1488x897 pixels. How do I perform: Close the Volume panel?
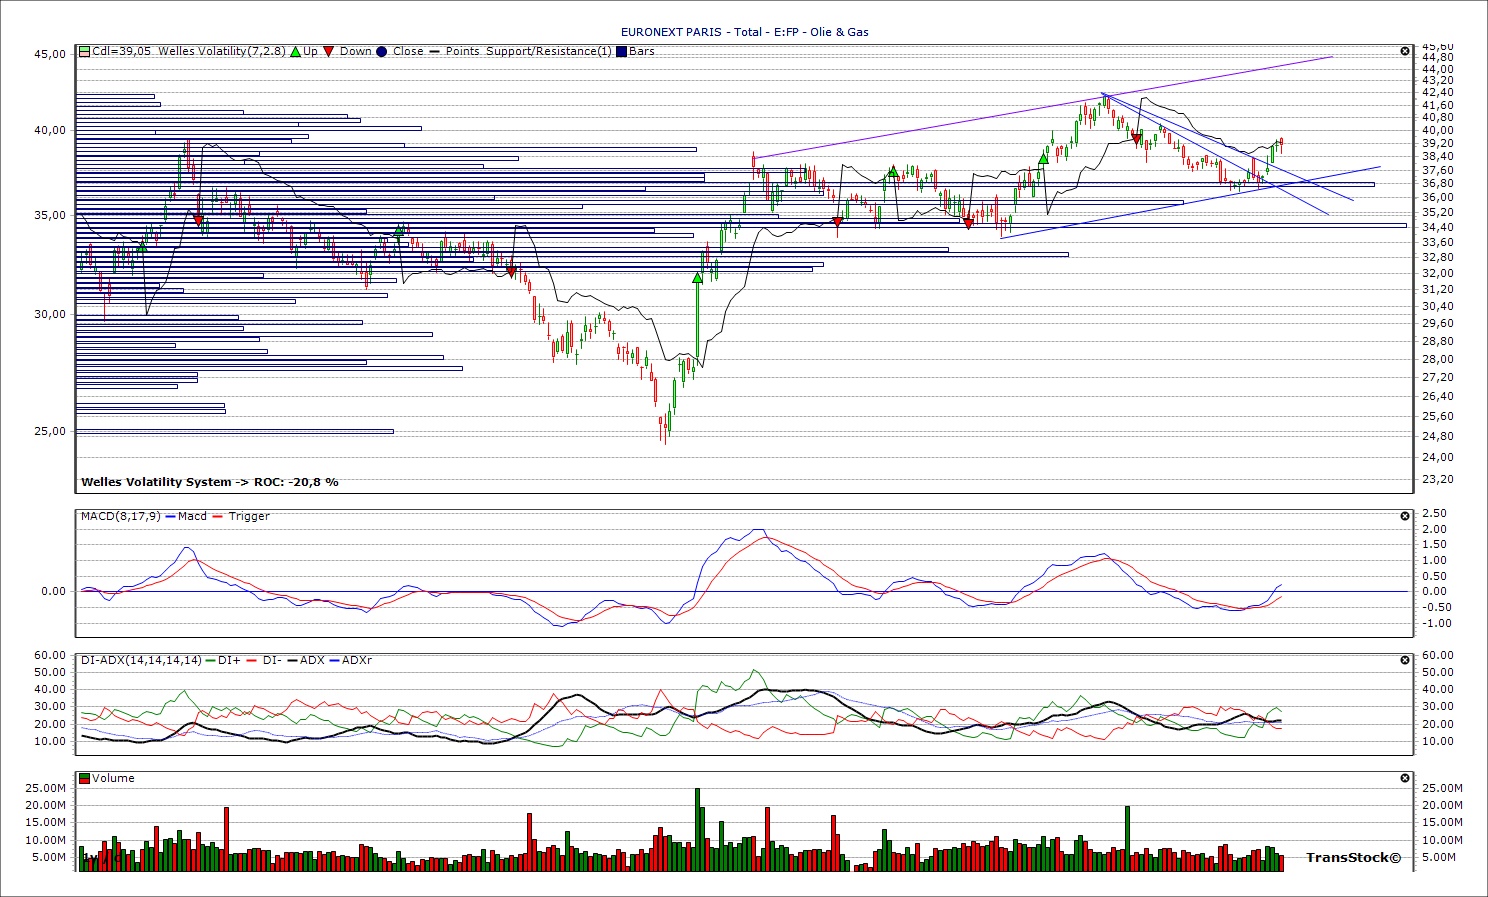(1405, 778)
